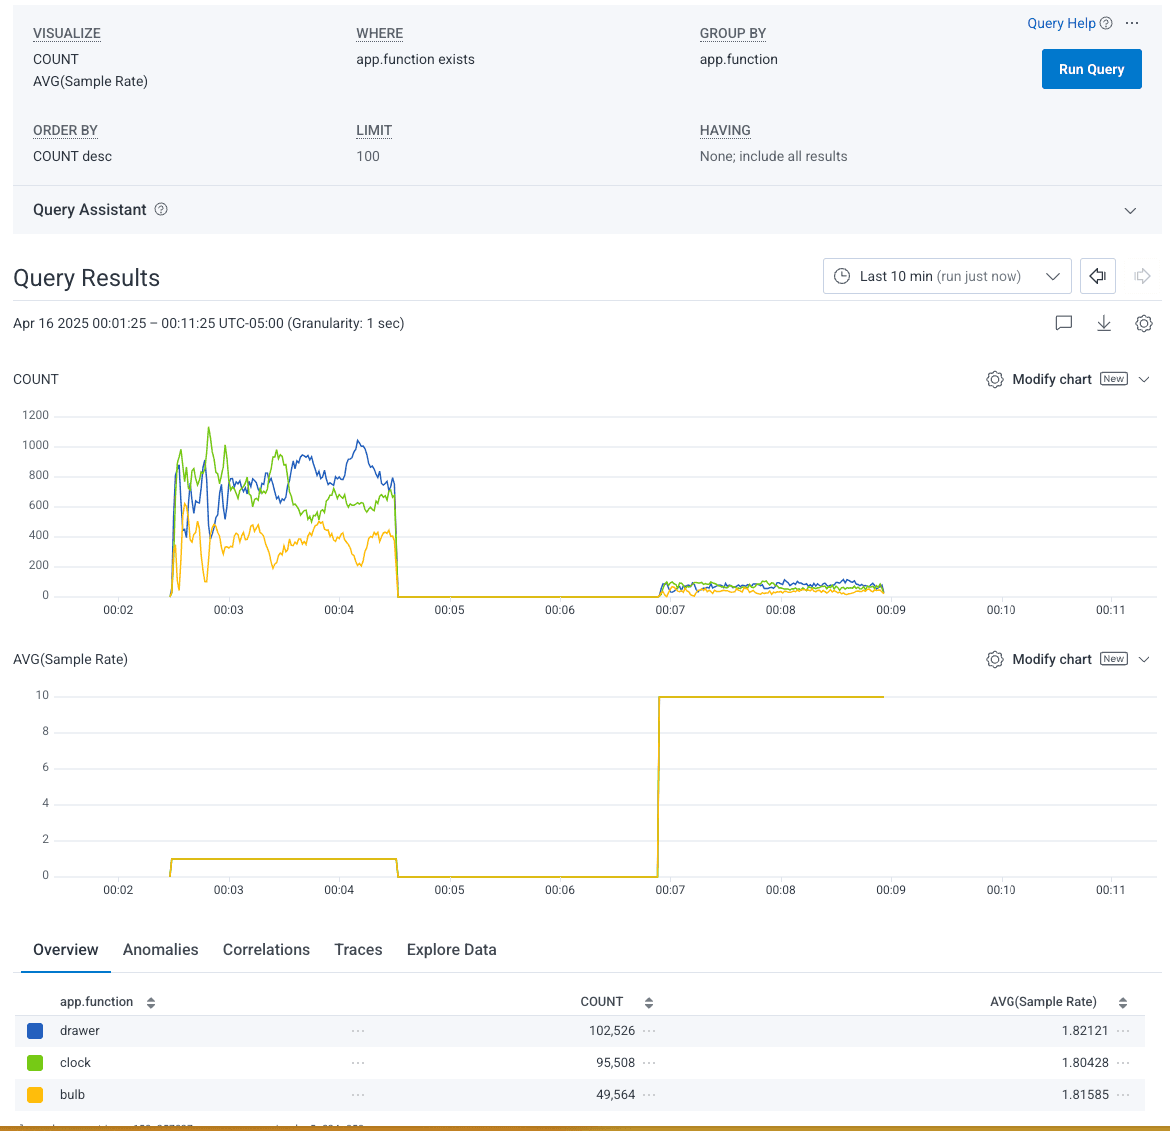Image resolution: width=1170 pixels, height=1131 pixels.
Task: Click the blue drawer color swatch
Action: click(x=35, y=1031)
